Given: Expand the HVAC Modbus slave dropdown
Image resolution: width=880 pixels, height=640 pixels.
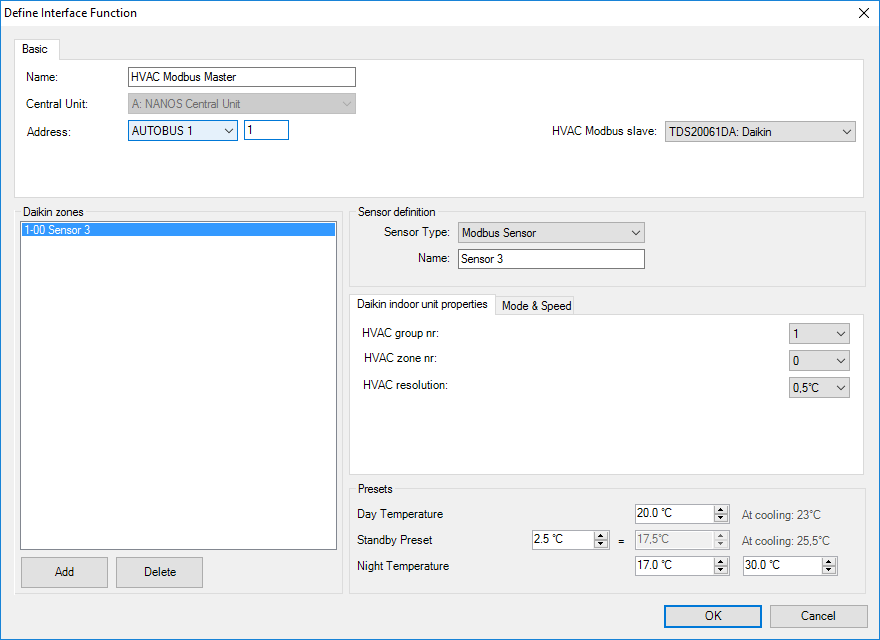Looking at the screenshot, I should click(x=846, y=132).
